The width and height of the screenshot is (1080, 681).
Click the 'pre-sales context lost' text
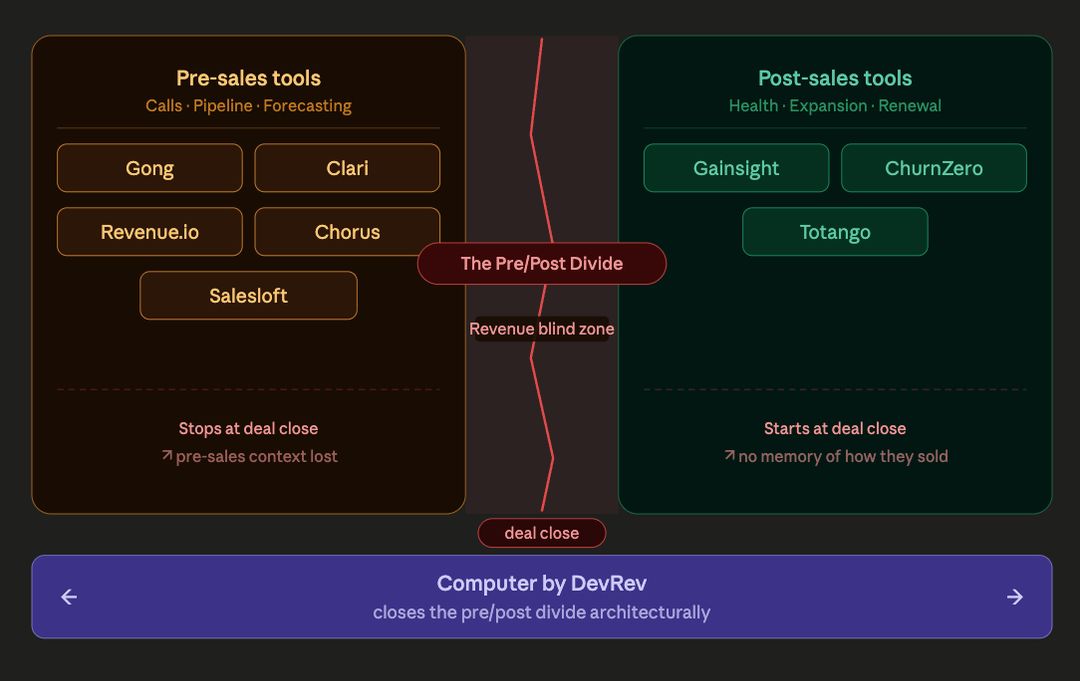point(256,457)
